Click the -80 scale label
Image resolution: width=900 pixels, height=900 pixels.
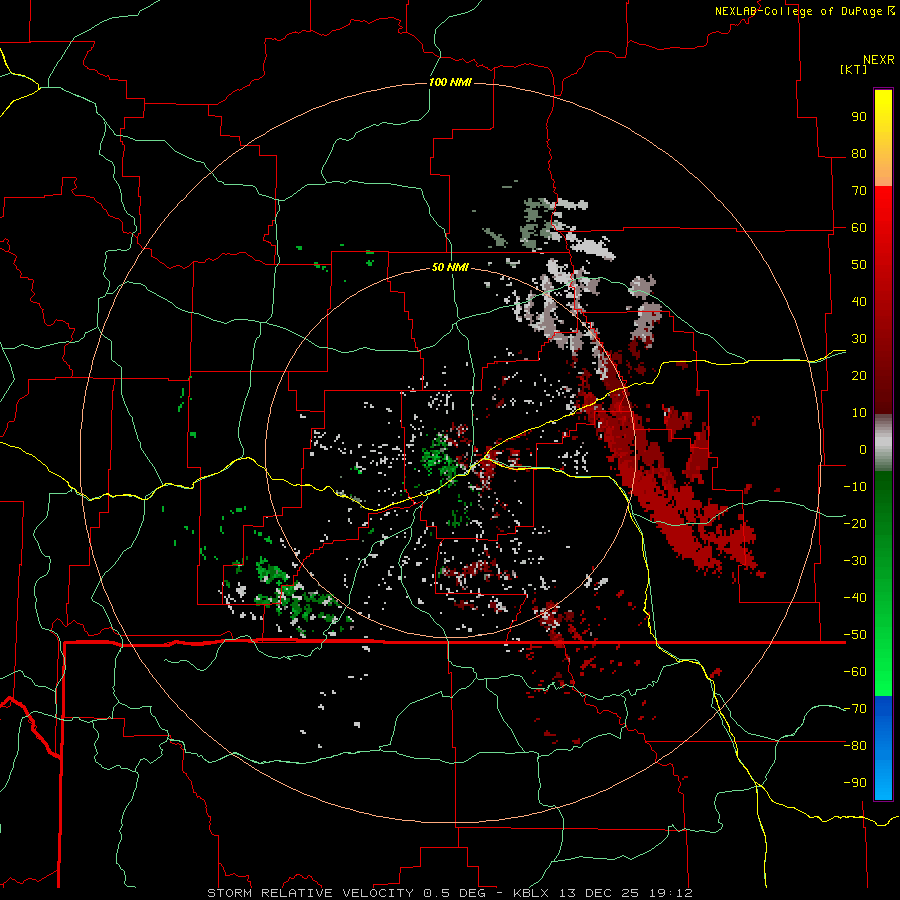(855, 746)
